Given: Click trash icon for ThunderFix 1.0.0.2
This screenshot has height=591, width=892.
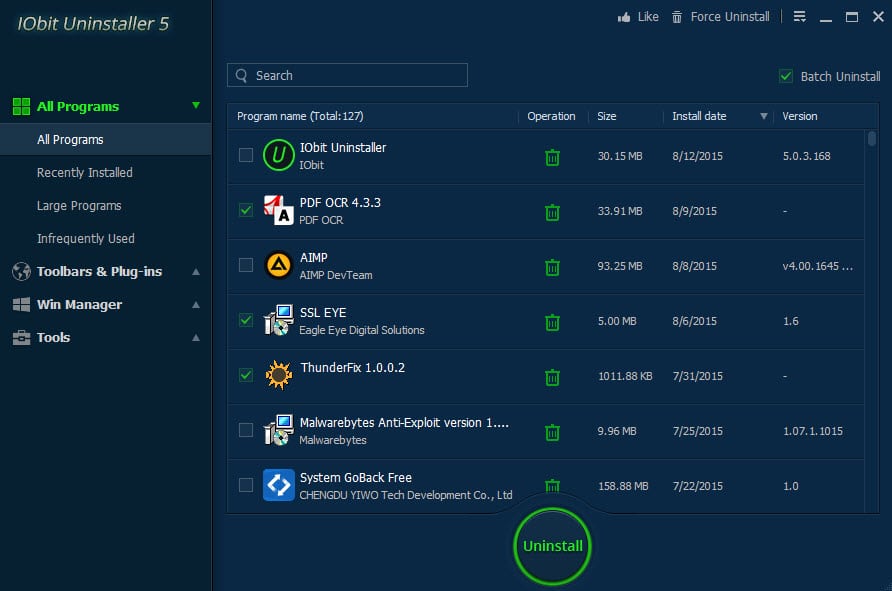Looking at the screenshot, I should (552, 377).
